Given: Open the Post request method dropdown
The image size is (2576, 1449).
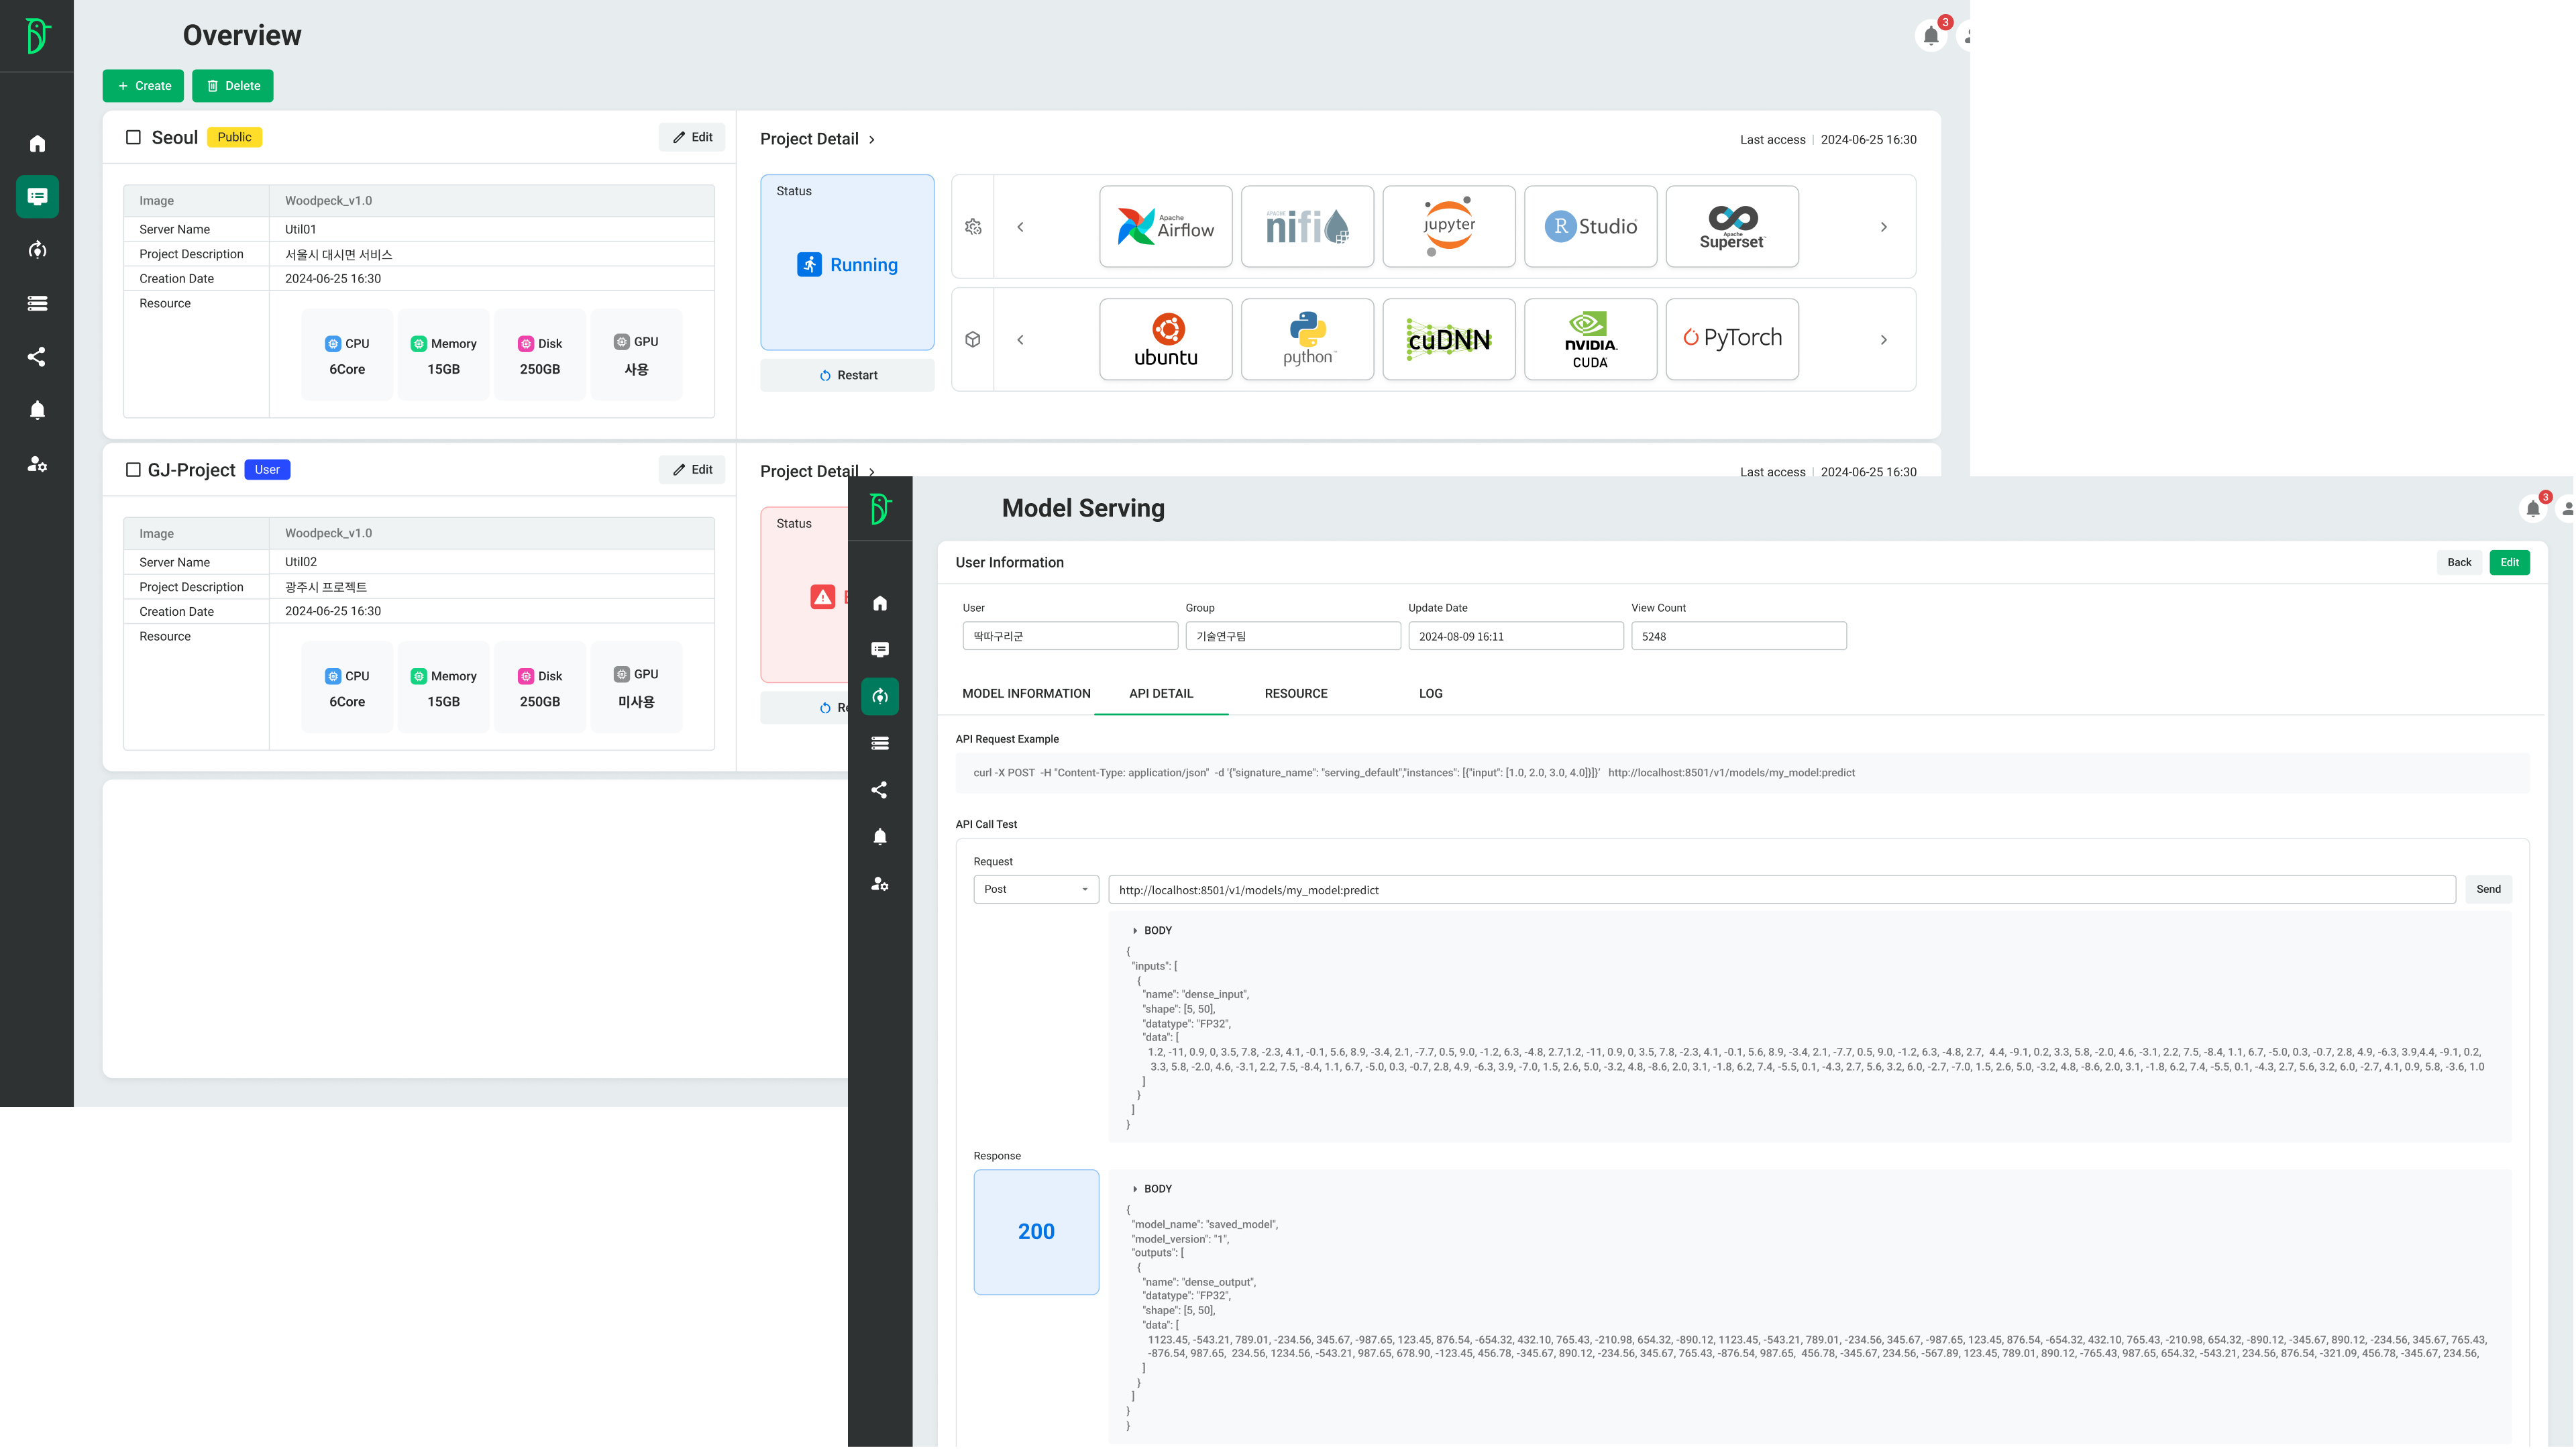Looking at the screenshot, I should (1036, 889).
